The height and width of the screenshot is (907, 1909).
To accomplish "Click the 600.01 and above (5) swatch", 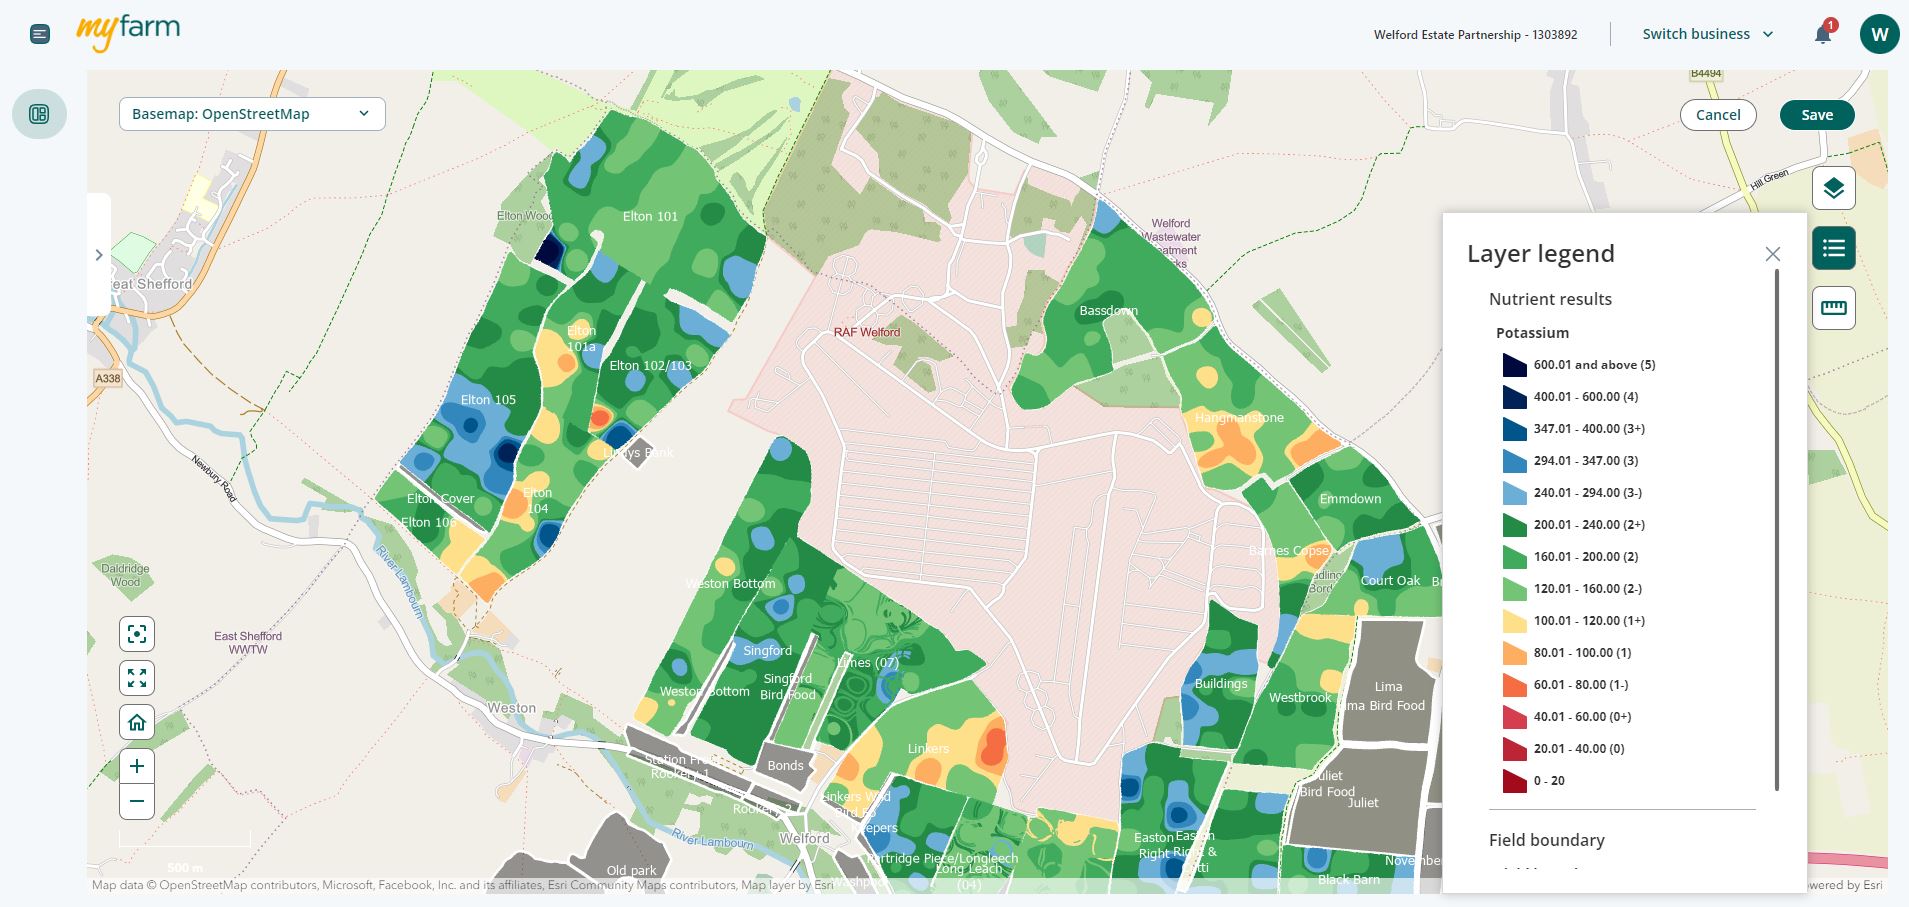I will point(1514,365).
